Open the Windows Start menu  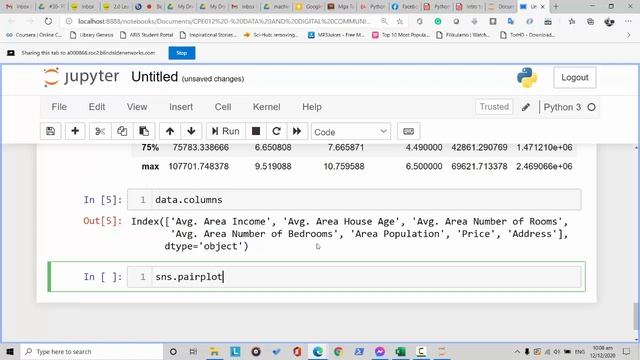(x=10, y=351)
